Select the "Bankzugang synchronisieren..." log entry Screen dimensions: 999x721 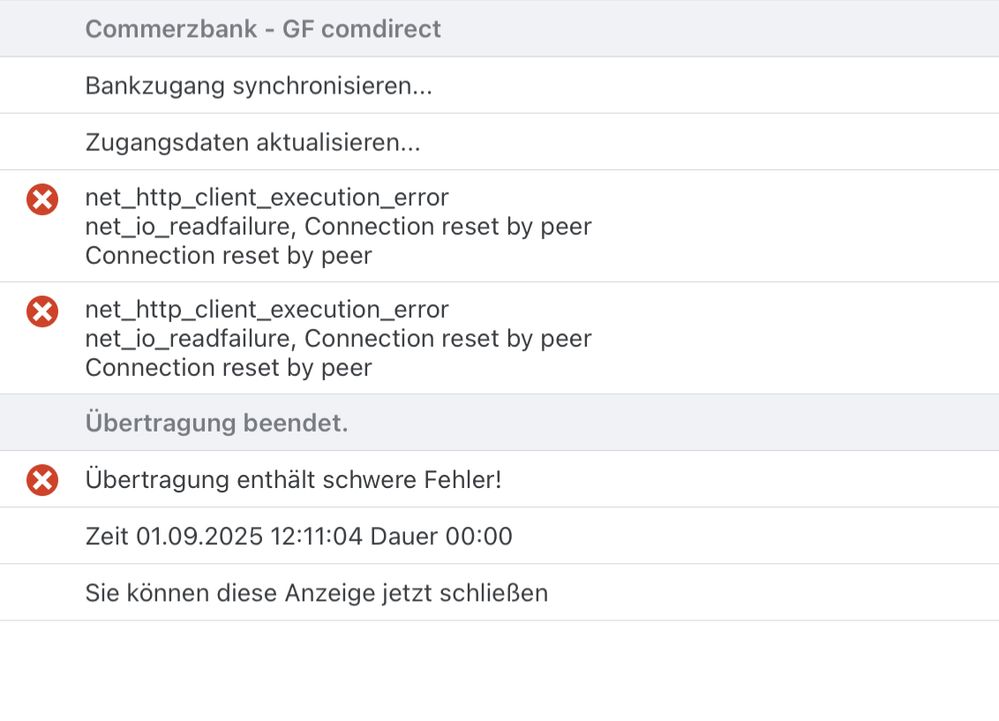(x=258, y=86)
